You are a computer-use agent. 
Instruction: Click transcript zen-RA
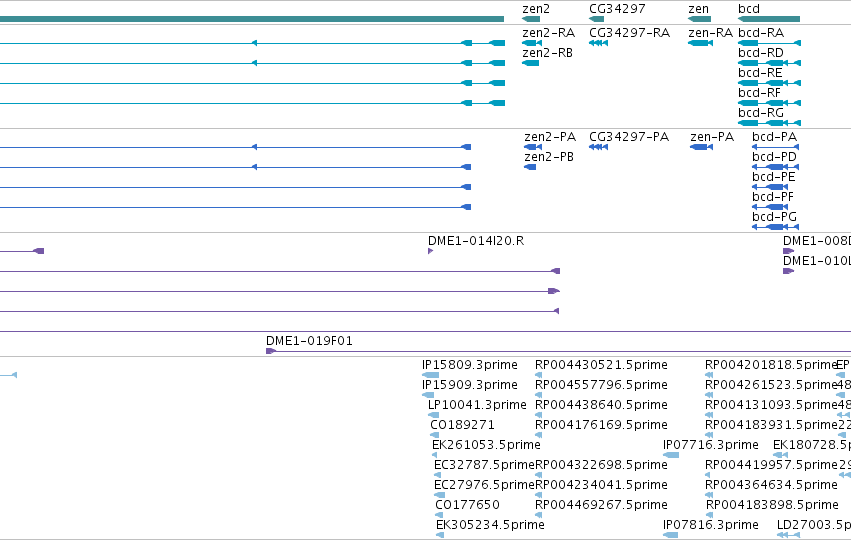[x=710, y=33]
